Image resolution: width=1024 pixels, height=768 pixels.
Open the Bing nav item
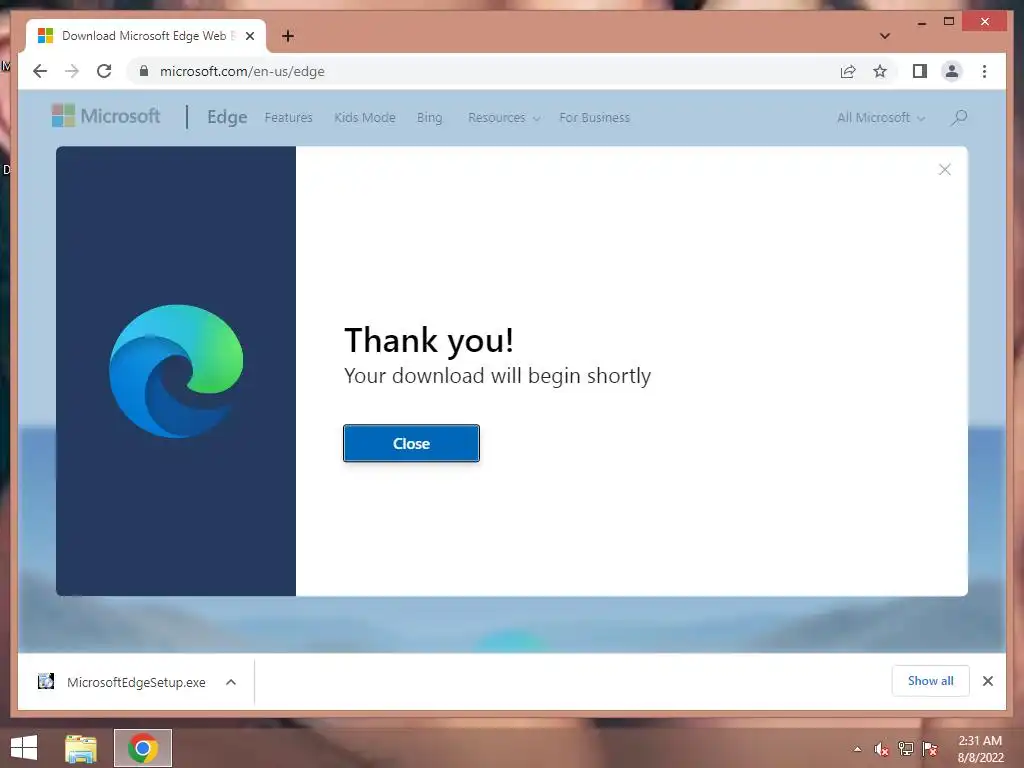(429, 118)
